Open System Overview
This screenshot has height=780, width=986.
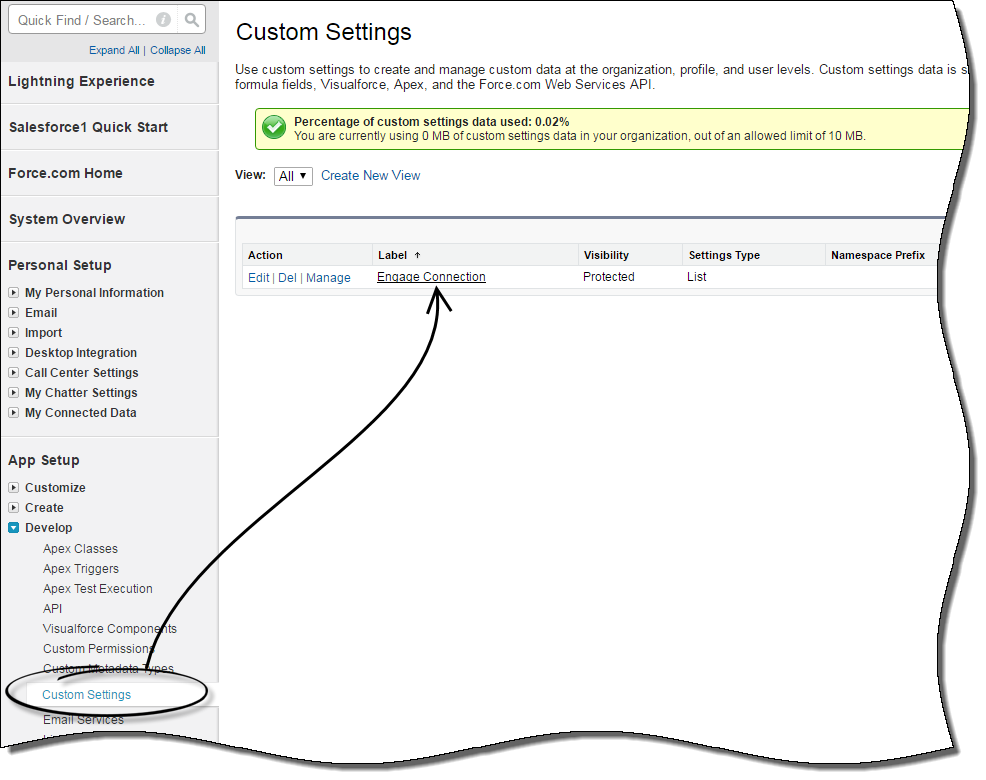pyautogui.click(x=67, y=220)
